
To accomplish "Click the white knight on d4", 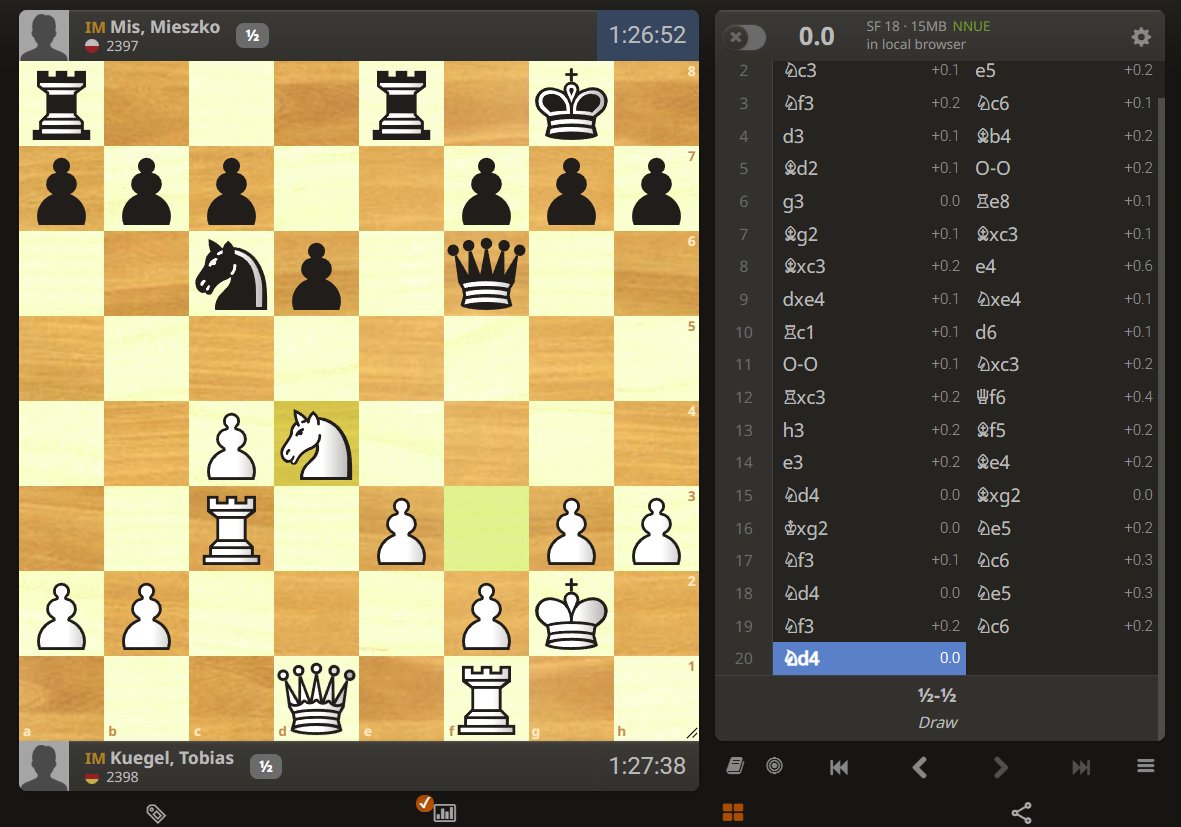I will tap(316, 444).
